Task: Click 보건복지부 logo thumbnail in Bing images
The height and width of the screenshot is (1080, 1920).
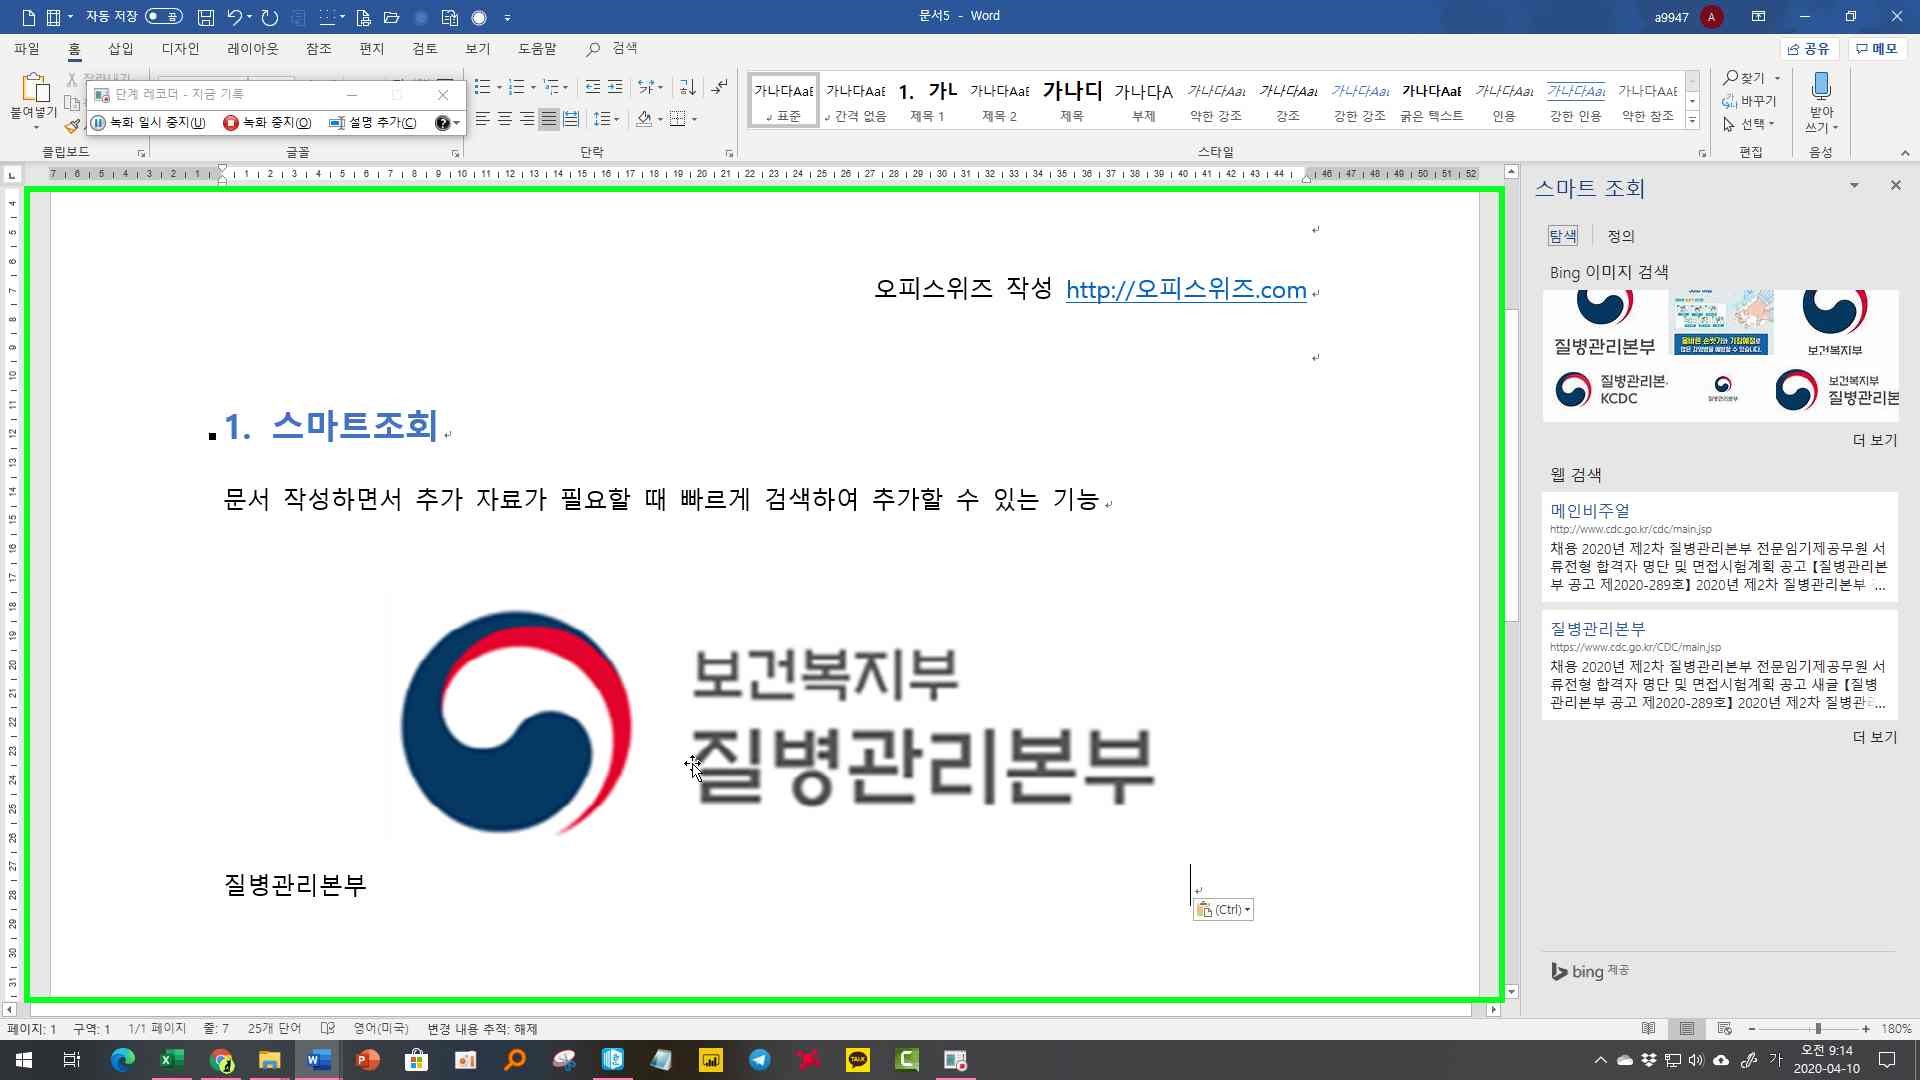Action: 1834,323
